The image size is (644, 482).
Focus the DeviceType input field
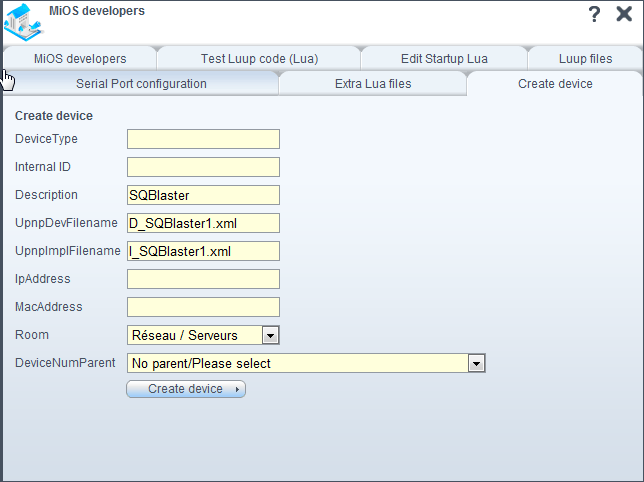(203, 139)
